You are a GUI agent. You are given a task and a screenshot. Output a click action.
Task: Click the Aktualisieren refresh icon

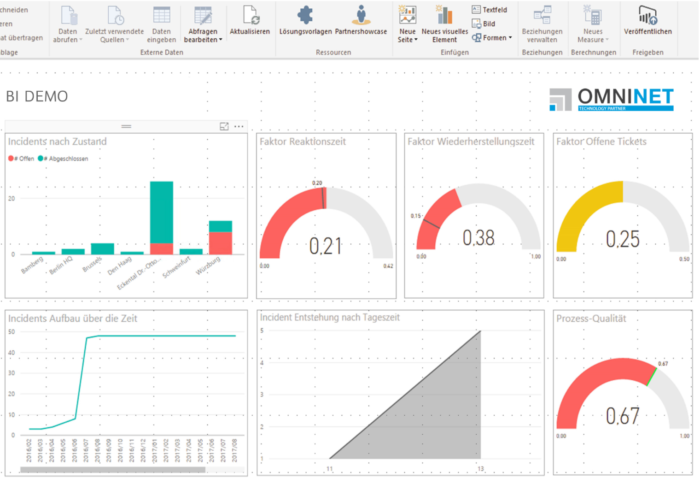(x=250, y=15)
